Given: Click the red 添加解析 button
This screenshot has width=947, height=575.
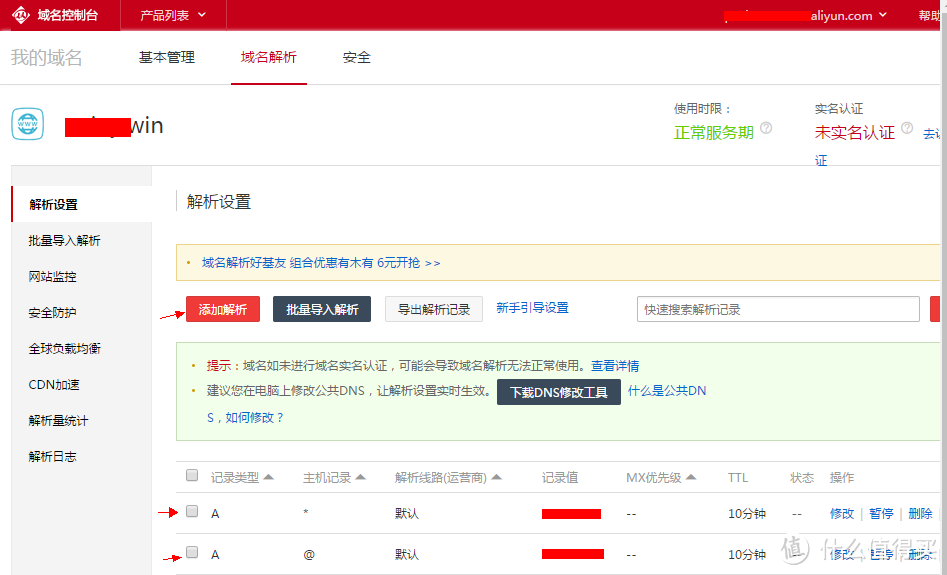Looking at the screenshot, I should (x=223, y=309).
